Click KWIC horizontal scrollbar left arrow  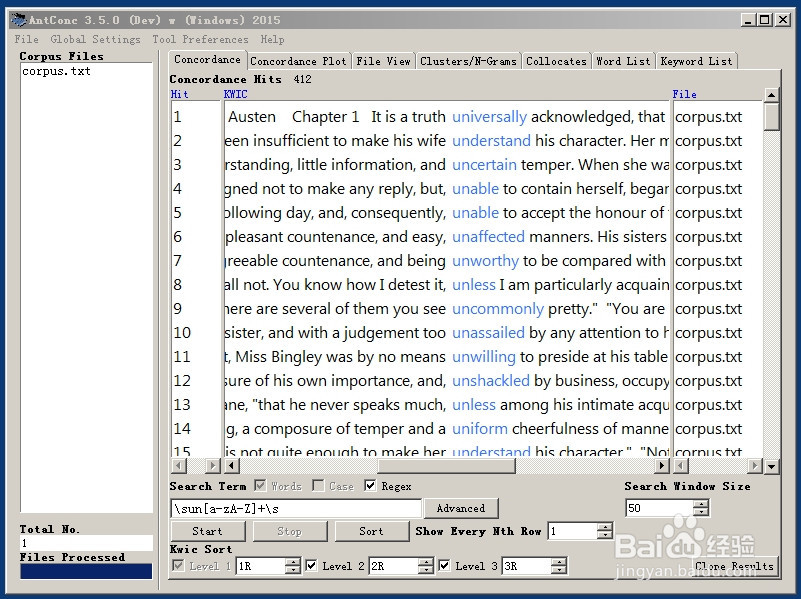coord(231,466)
